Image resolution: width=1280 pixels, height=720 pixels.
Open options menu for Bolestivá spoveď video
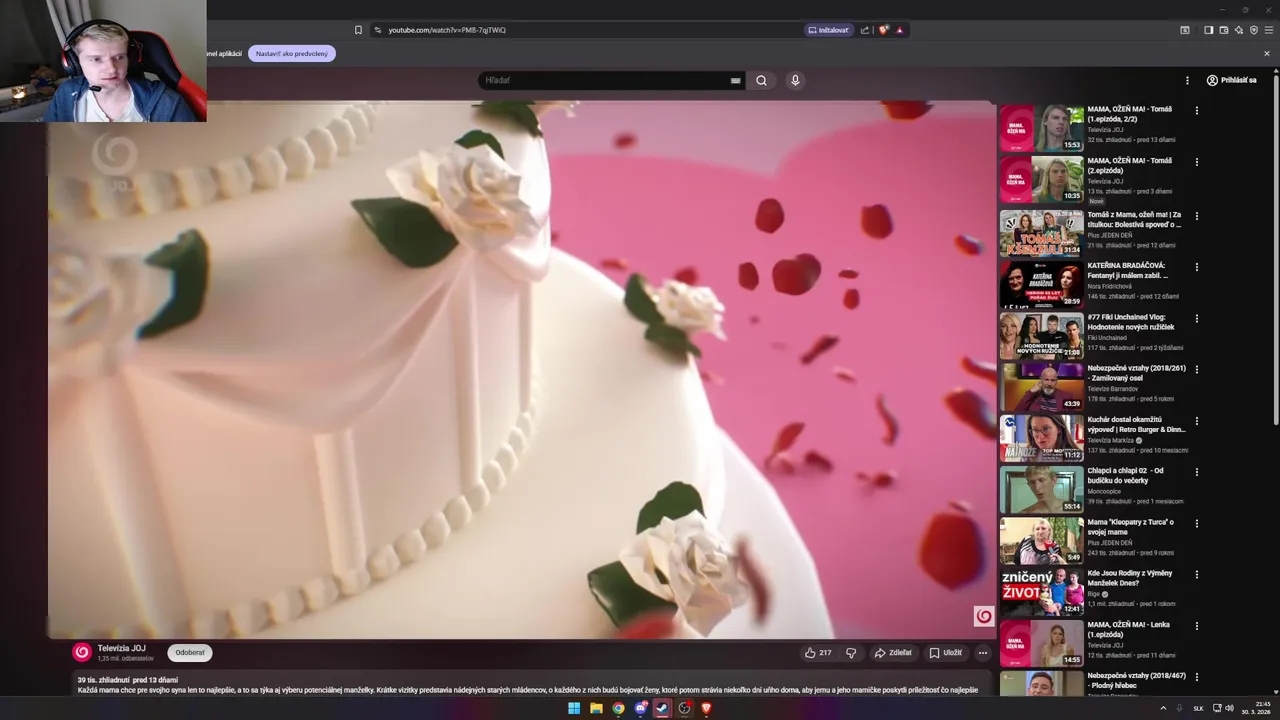coord(1197,215)
